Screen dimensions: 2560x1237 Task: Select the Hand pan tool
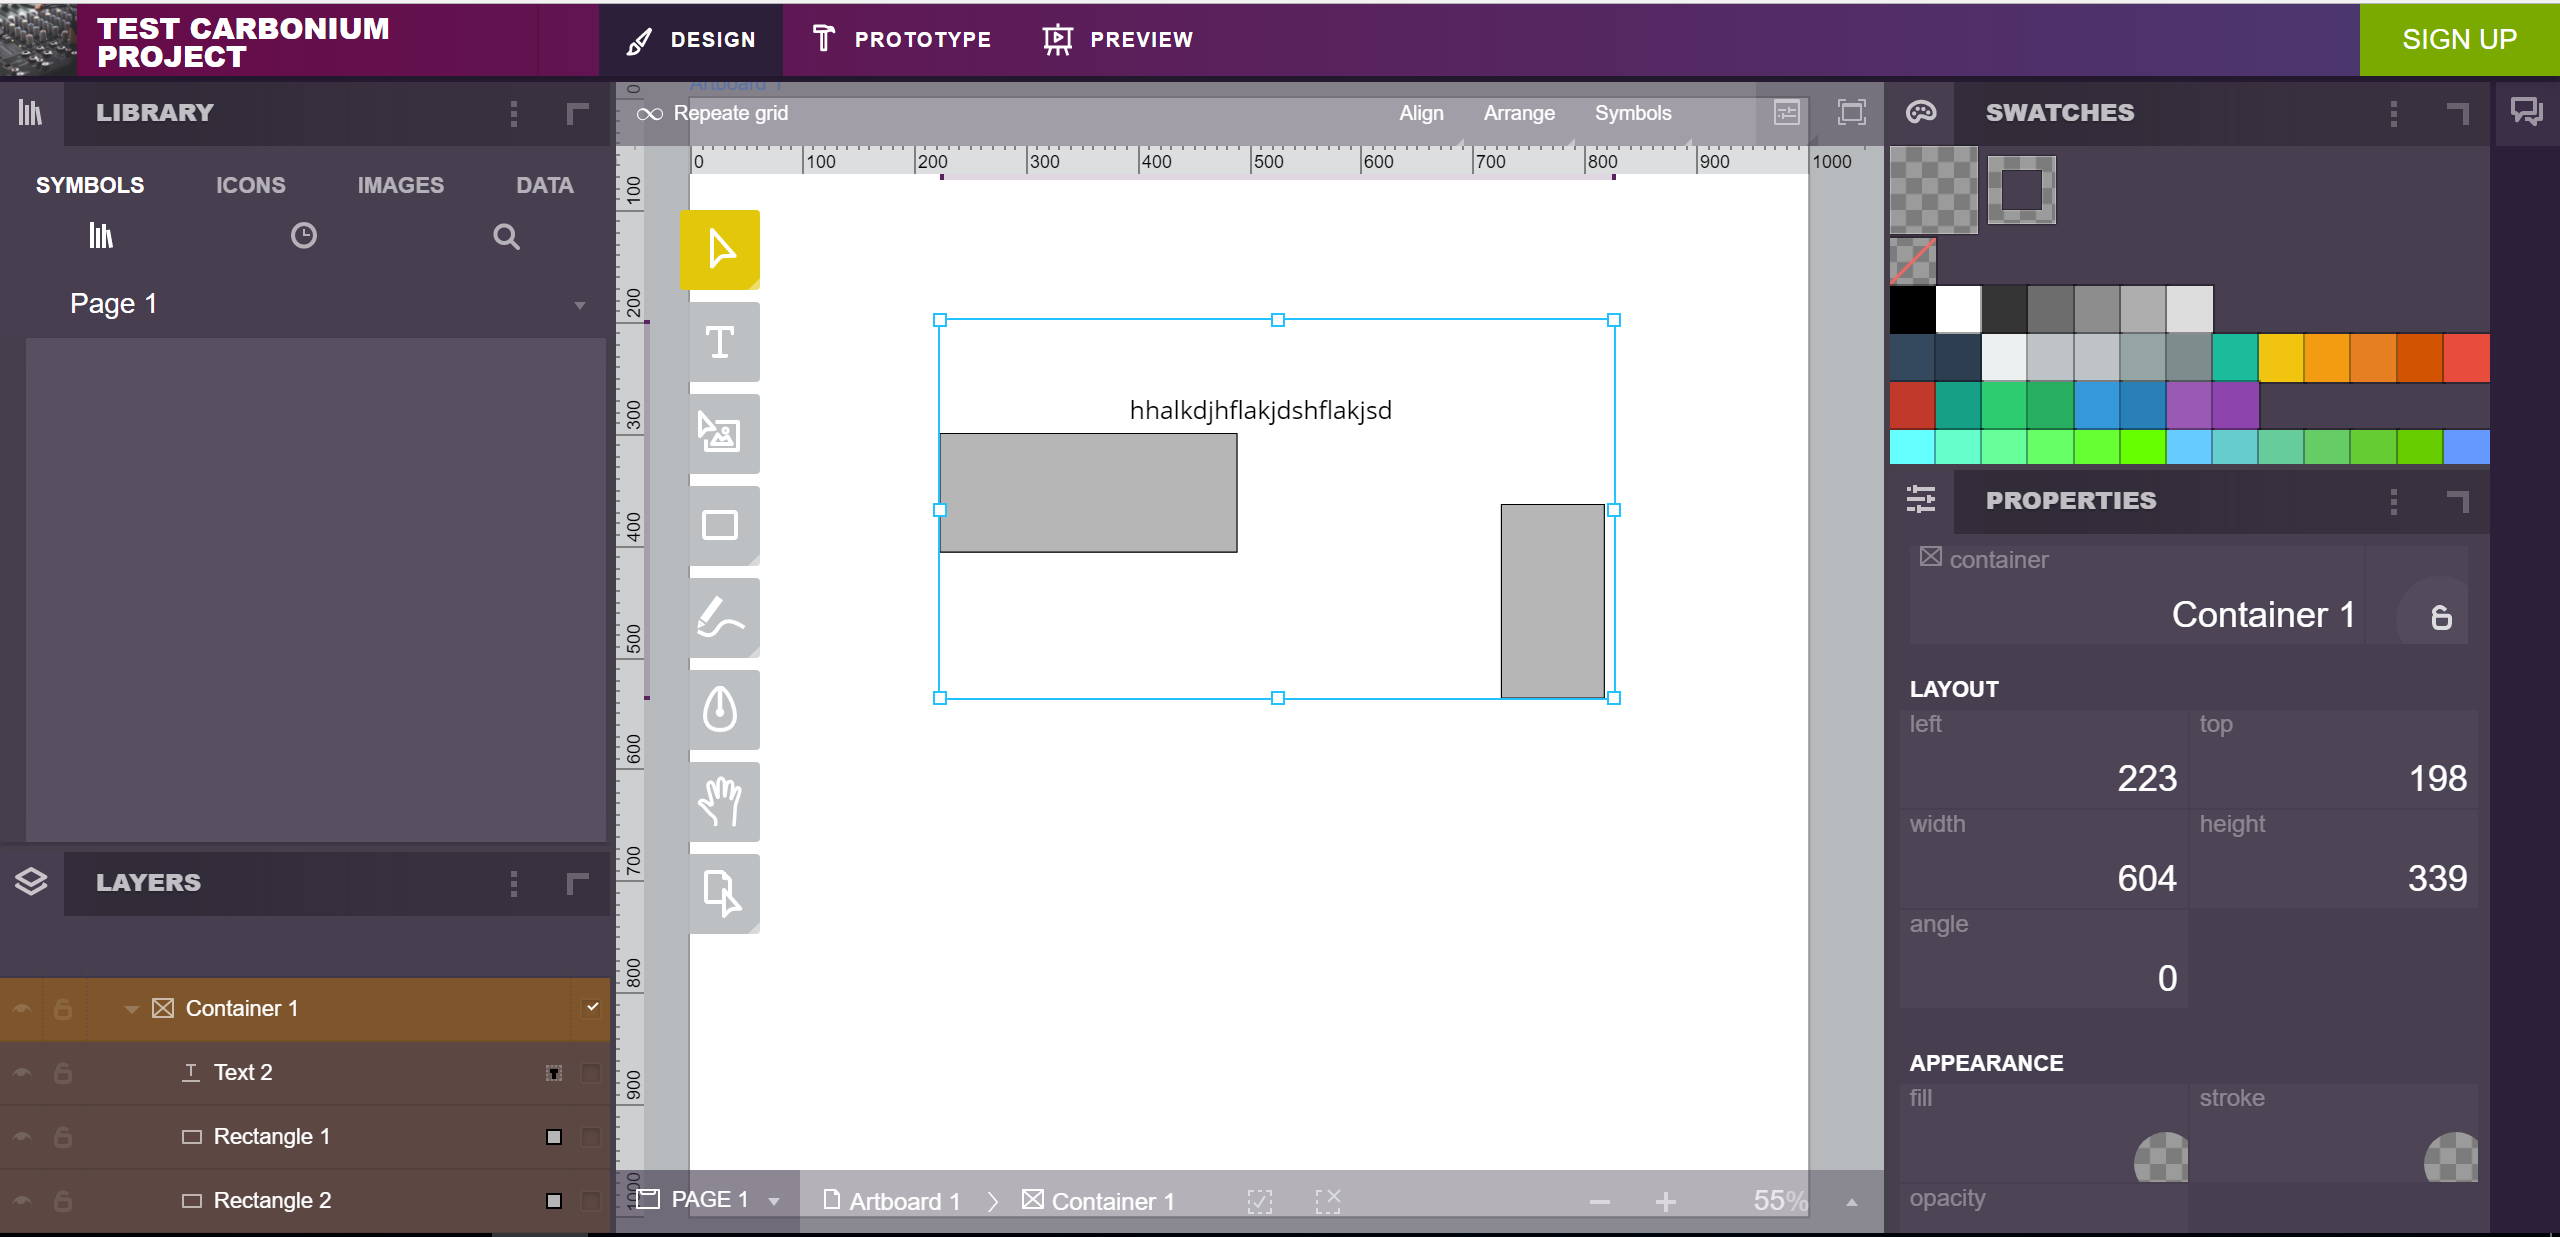tap(720, 801)
